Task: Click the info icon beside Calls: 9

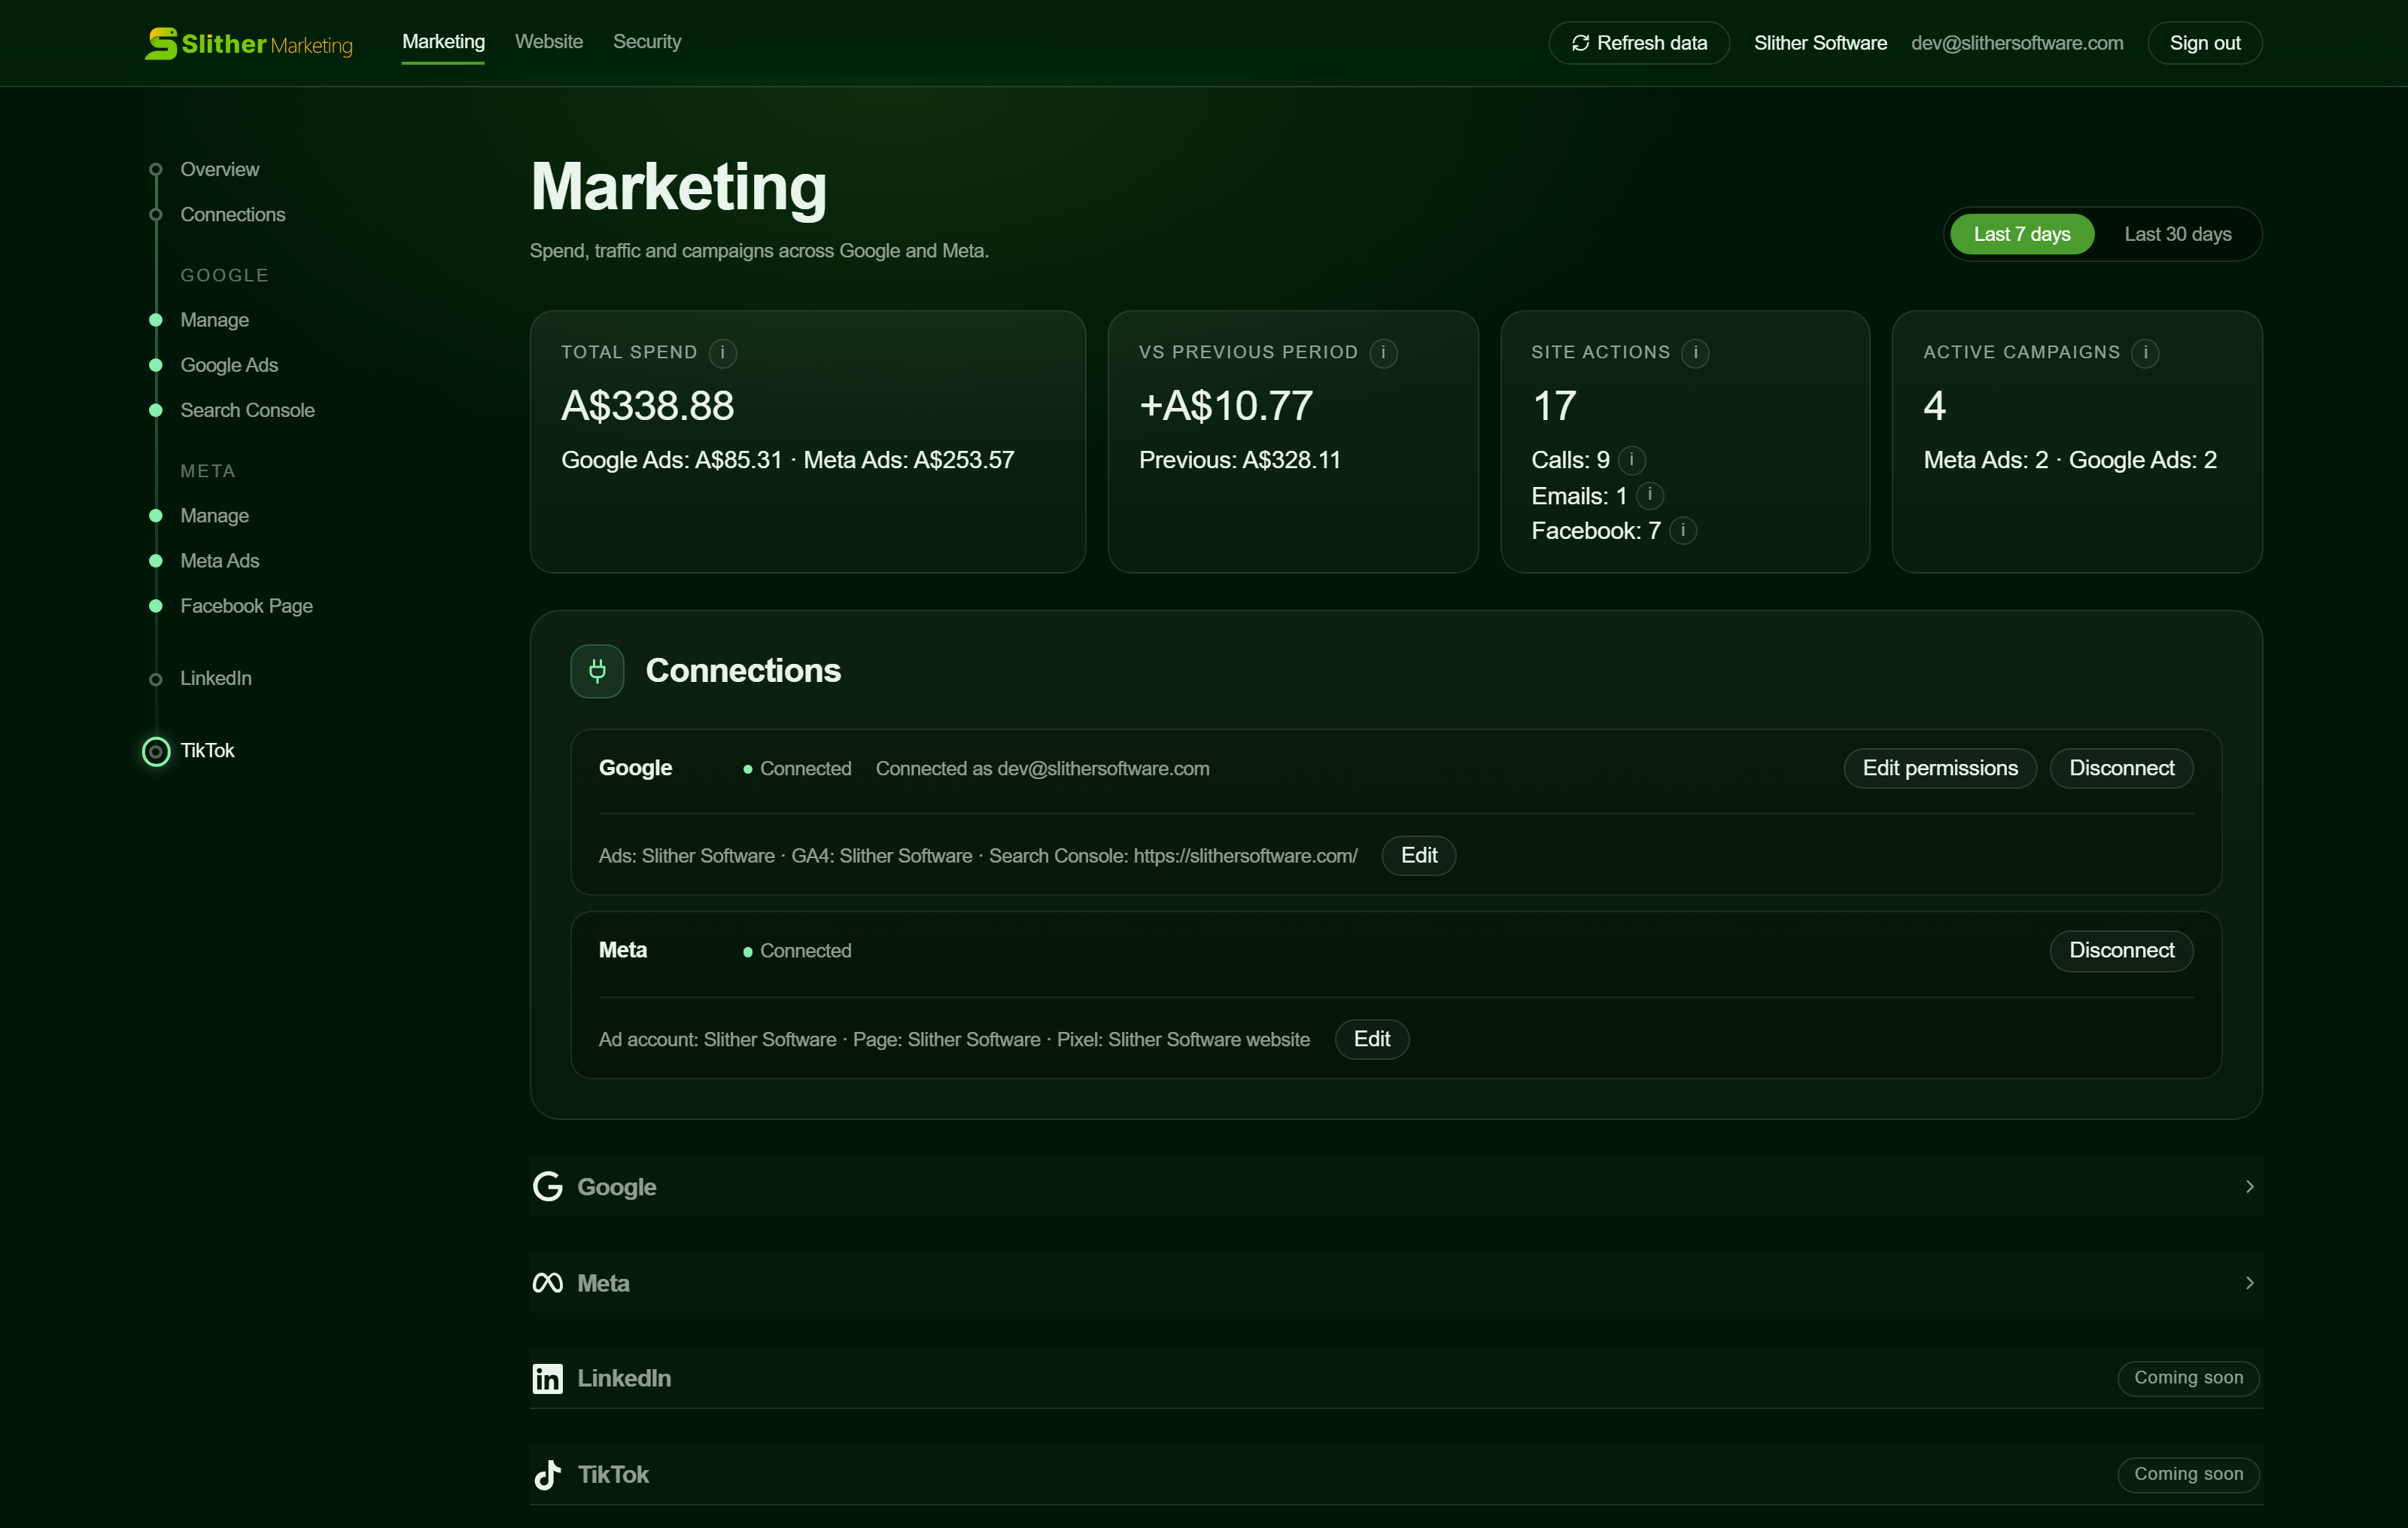Action: coord(1632,460)
